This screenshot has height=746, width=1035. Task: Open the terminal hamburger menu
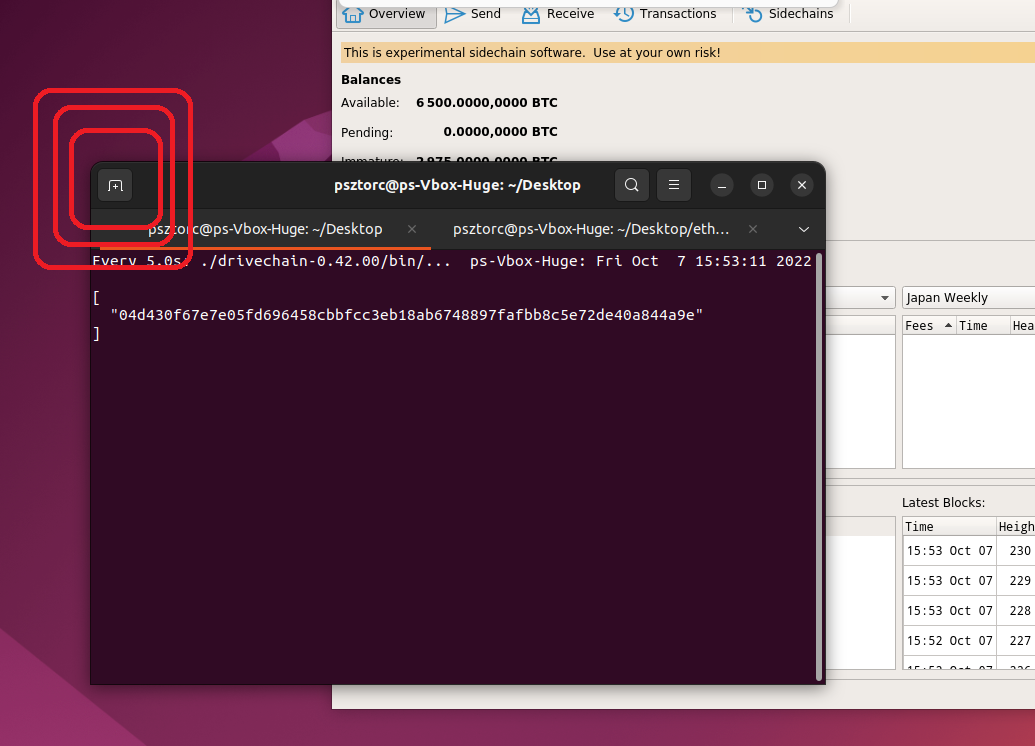point(674,185)
